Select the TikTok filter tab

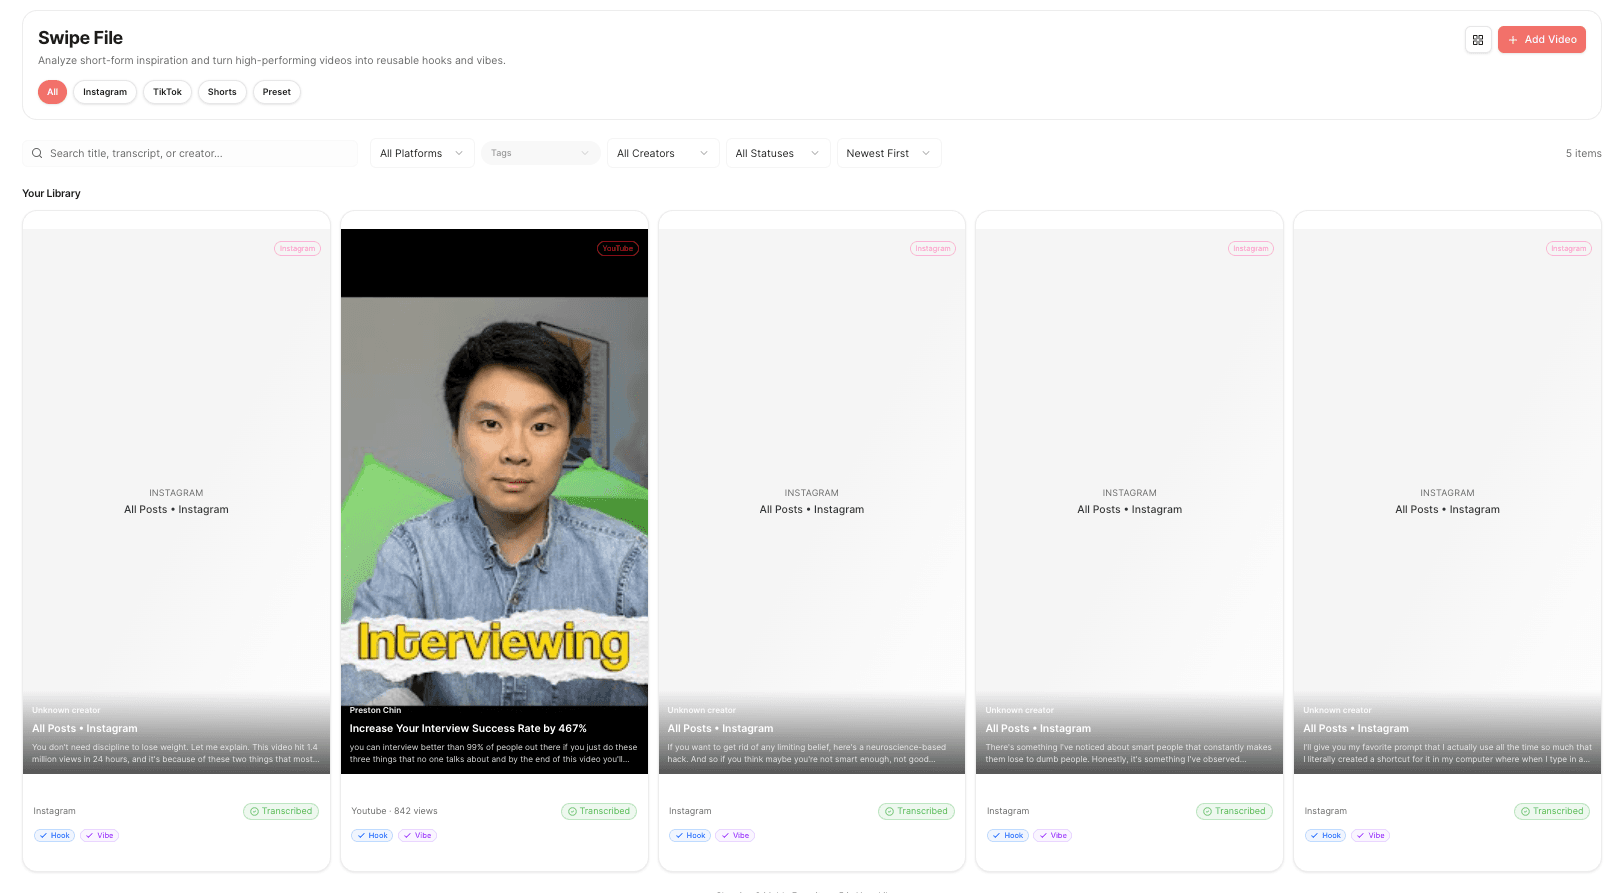pyautogui.click(x=167, y=92)
